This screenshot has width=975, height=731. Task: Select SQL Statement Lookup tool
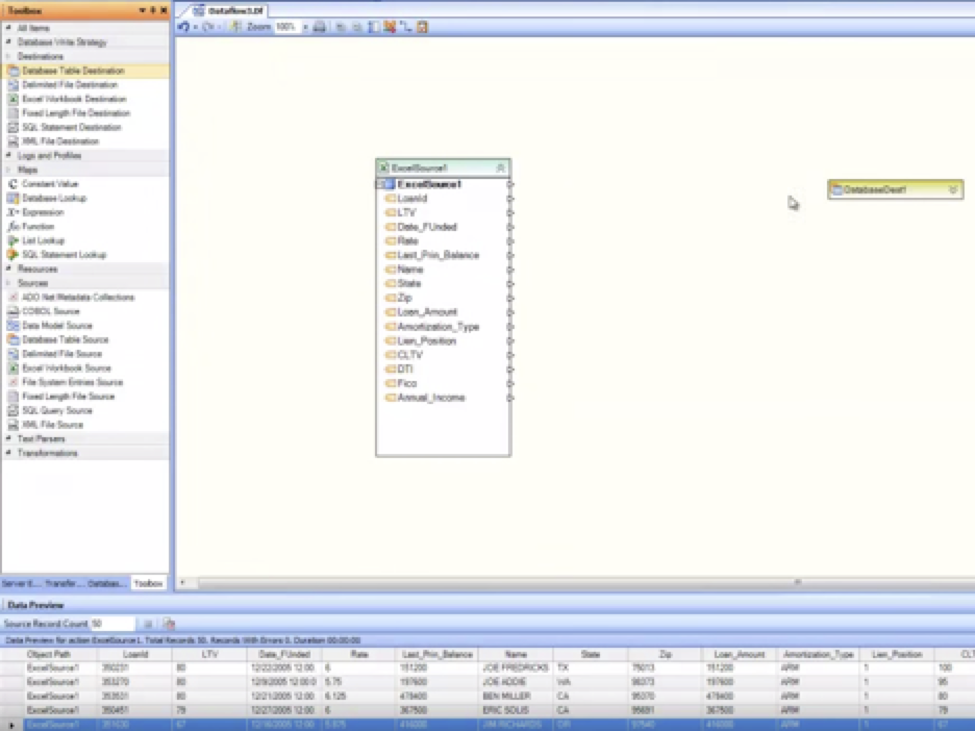tap(63, 255)
